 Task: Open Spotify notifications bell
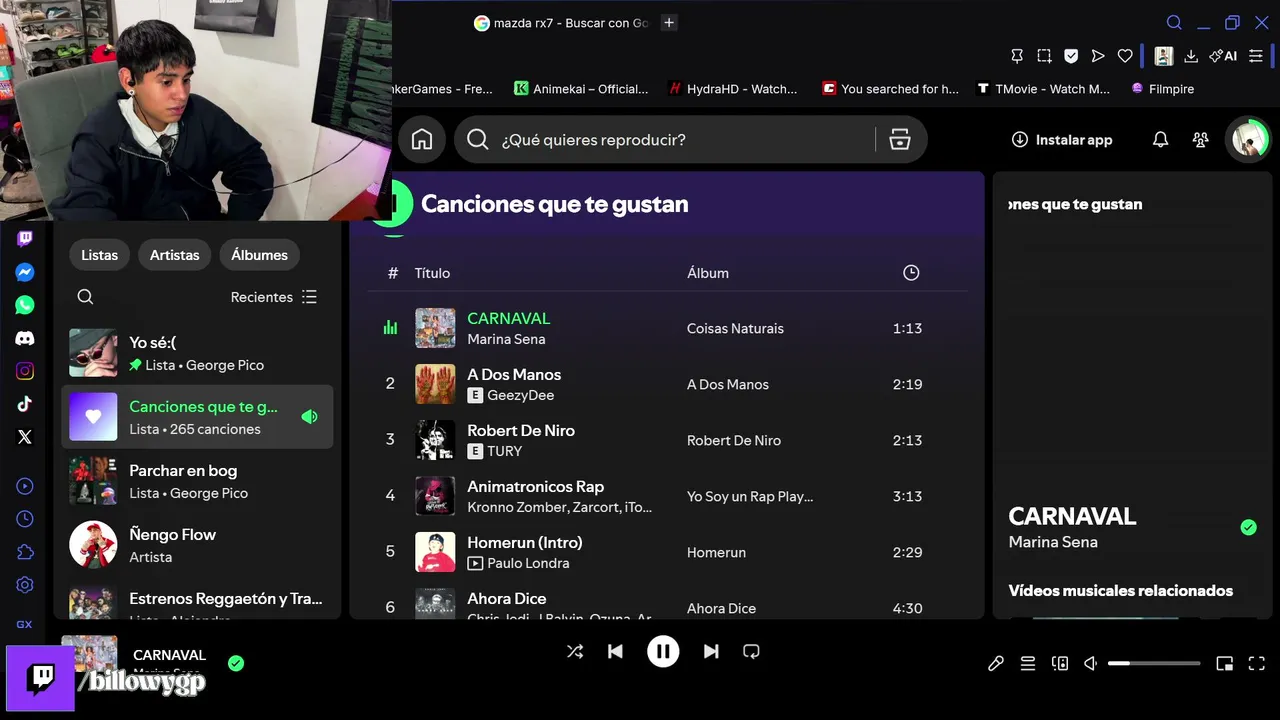[1160, 140]
